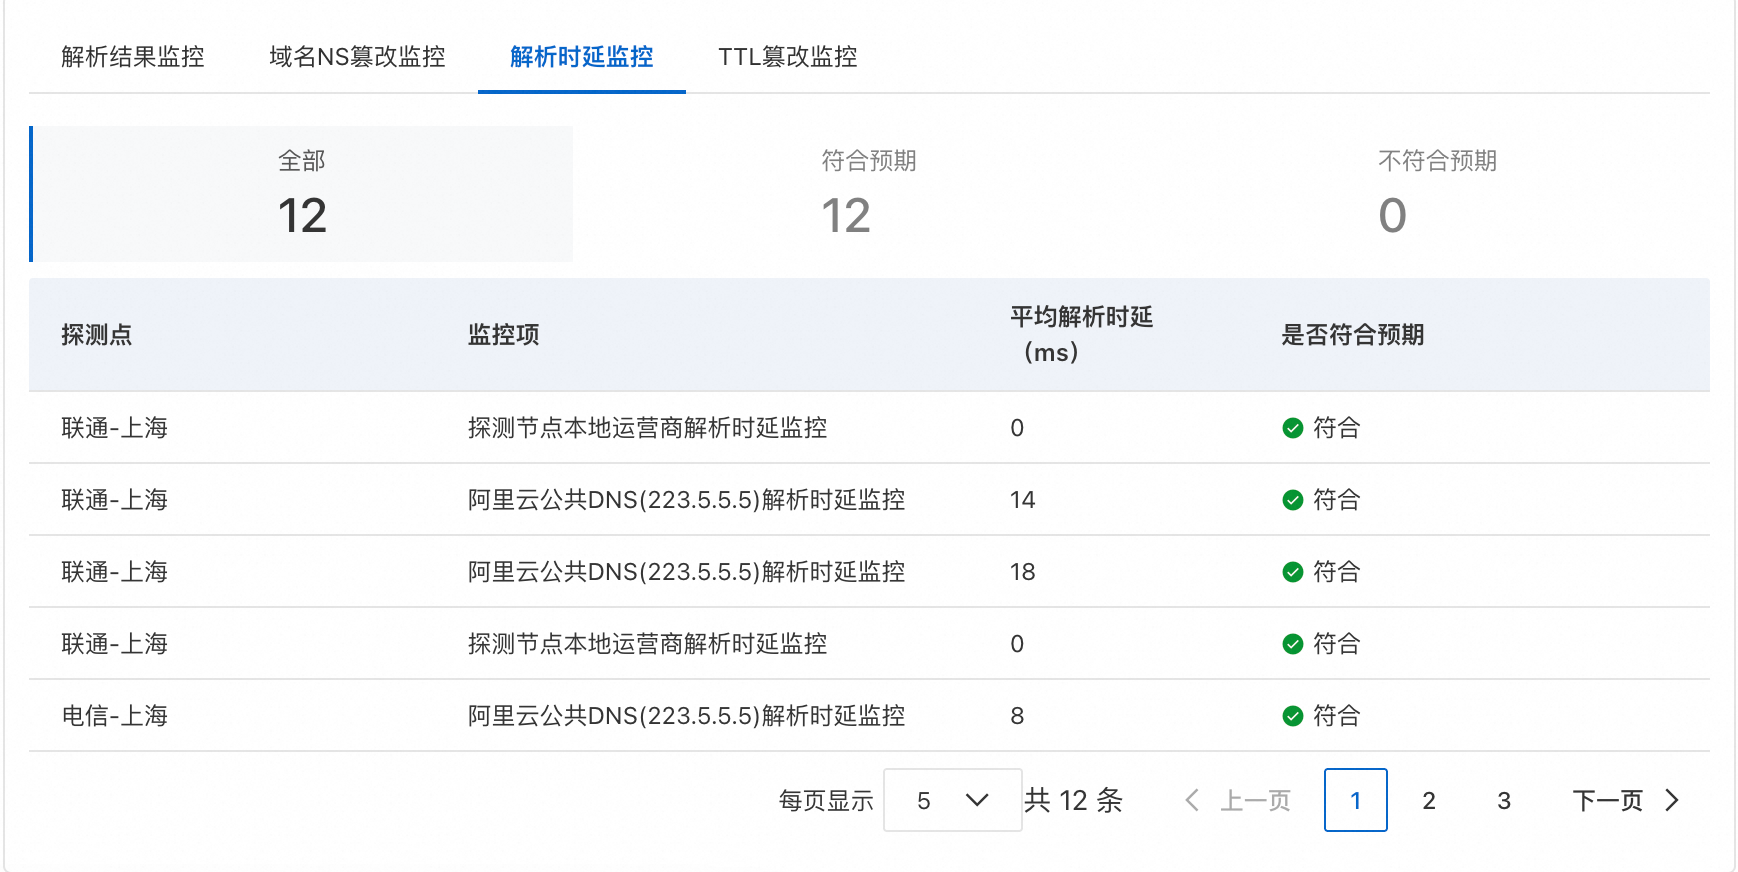Go to page 3
The image size is (1738, 872).
tap(1503, 800)
